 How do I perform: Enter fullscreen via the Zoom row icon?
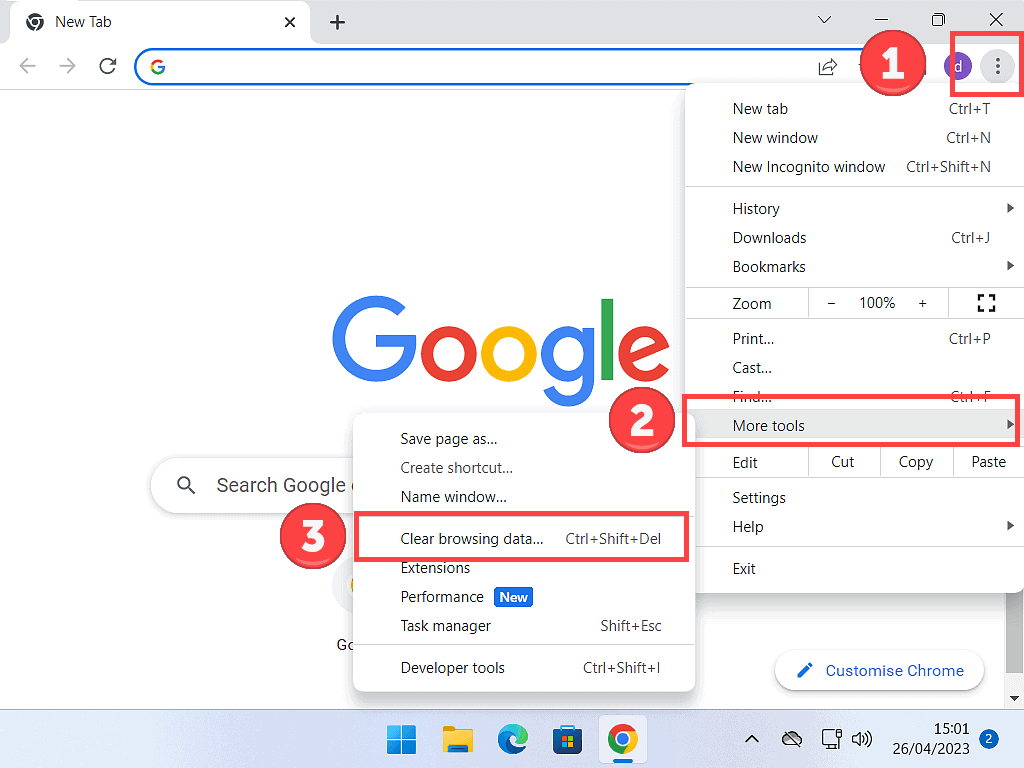tap(986, 302)
